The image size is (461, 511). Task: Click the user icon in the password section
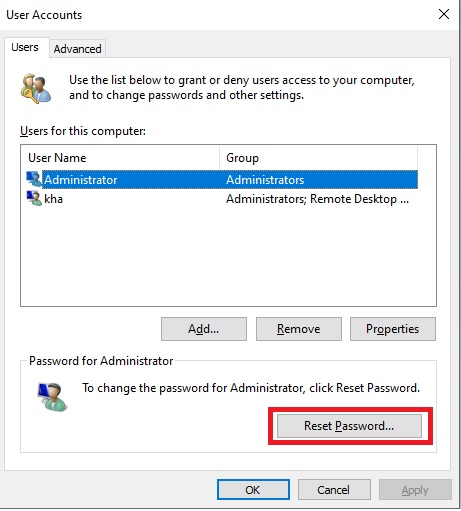click(x=52, y=397)
